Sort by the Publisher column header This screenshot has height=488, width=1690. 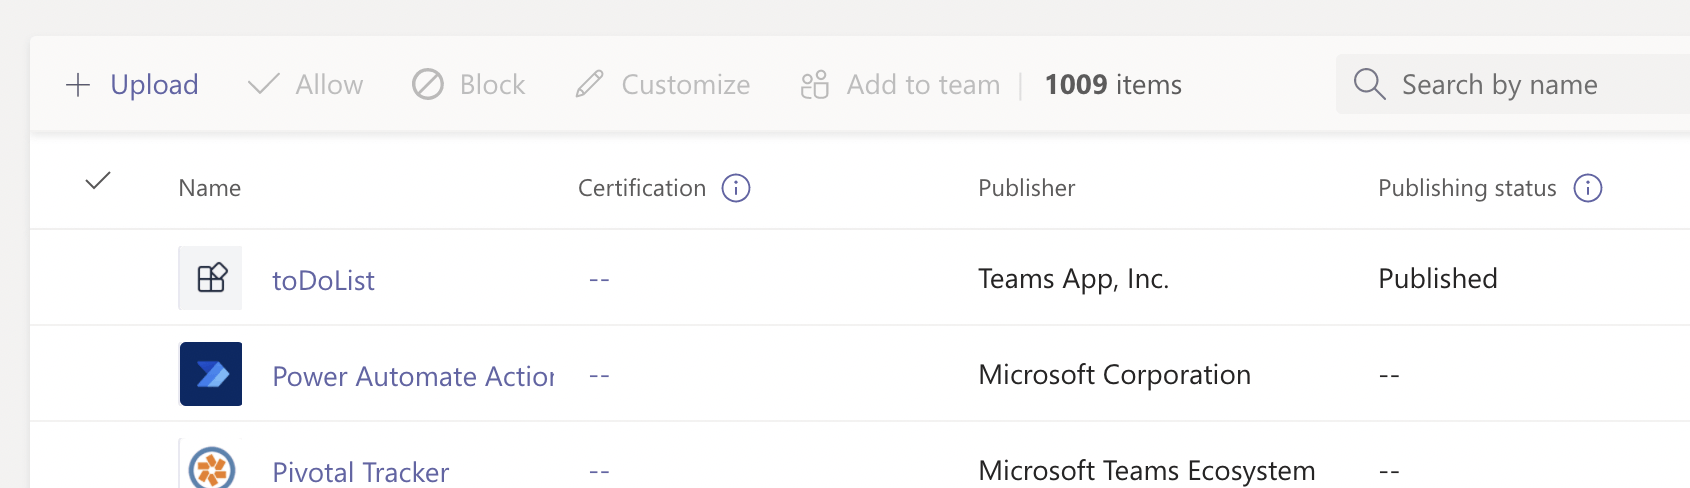[x=1026, y=188]
